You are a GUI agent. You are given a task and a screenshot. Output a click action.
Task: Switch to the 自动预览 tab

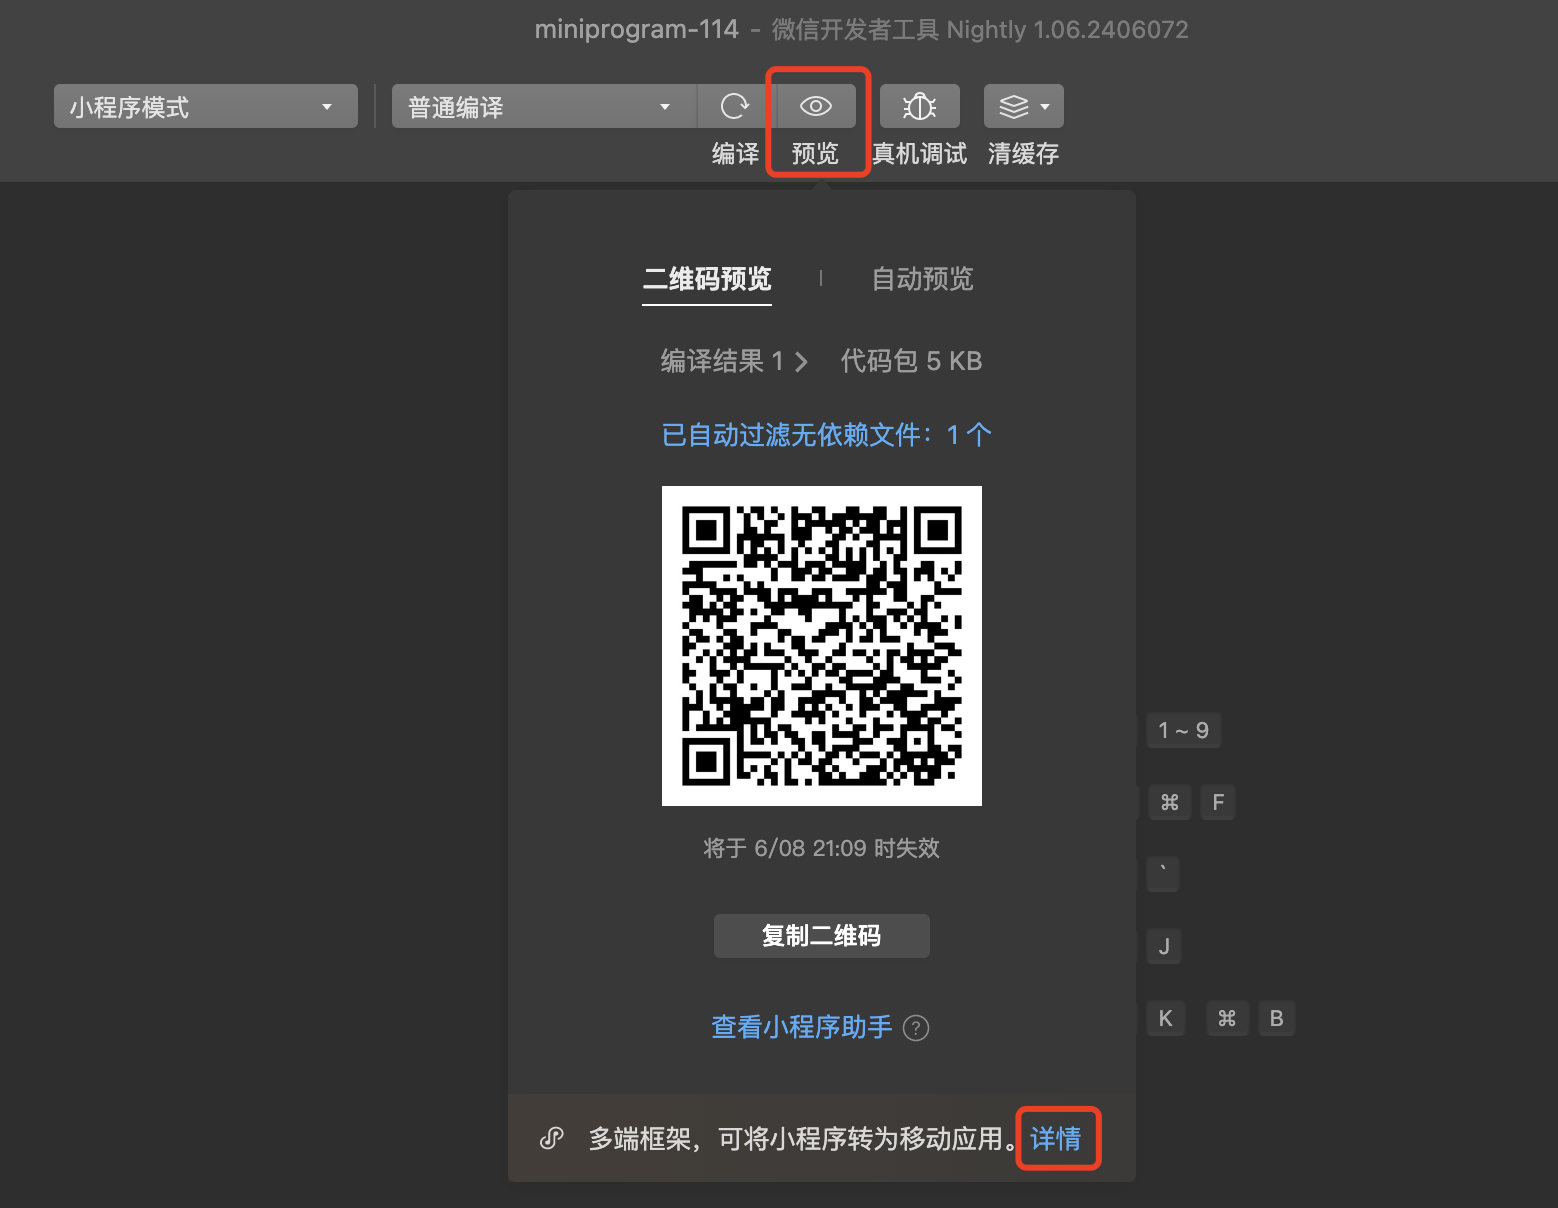click(x=922, y=279)
